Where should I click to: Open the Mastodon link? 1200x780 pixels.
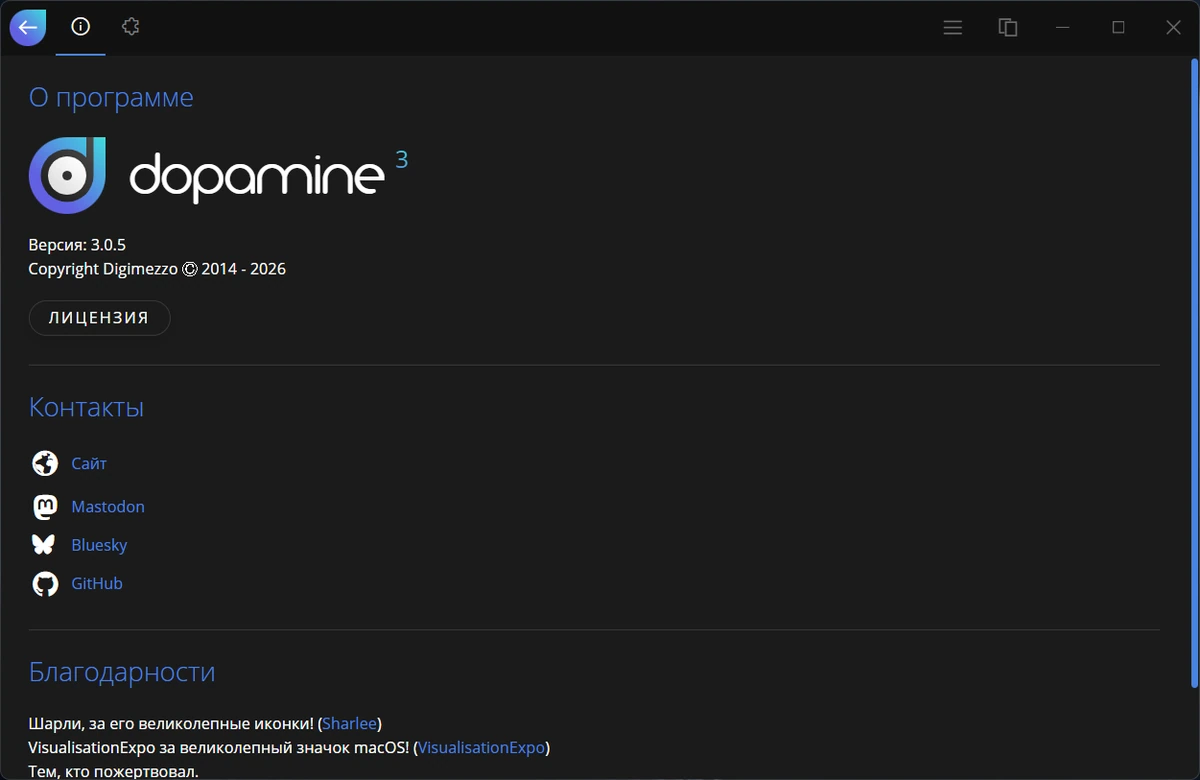pos(108,507)
